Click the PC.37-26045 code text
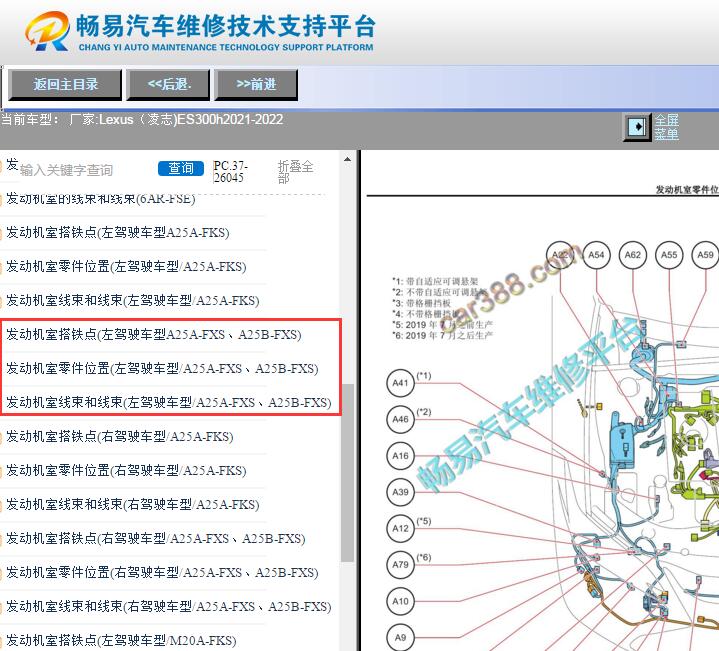 point(230,171)
